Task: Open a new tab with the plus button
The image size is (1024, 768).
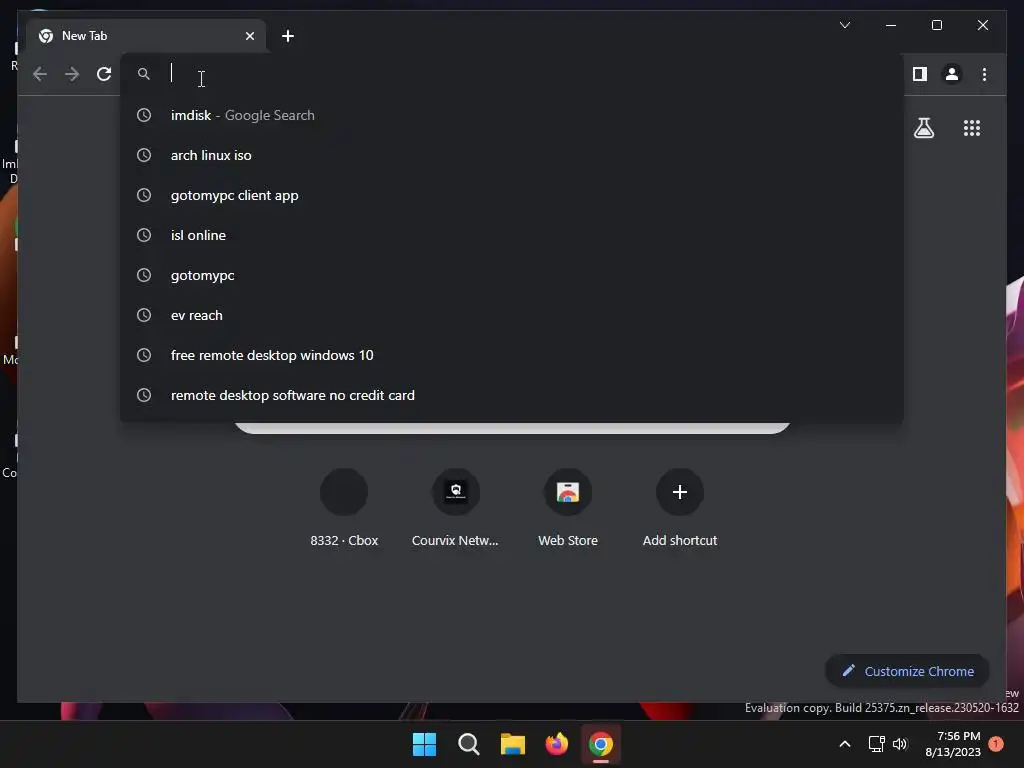Action: pyautogui.click(x=287, y=36)
